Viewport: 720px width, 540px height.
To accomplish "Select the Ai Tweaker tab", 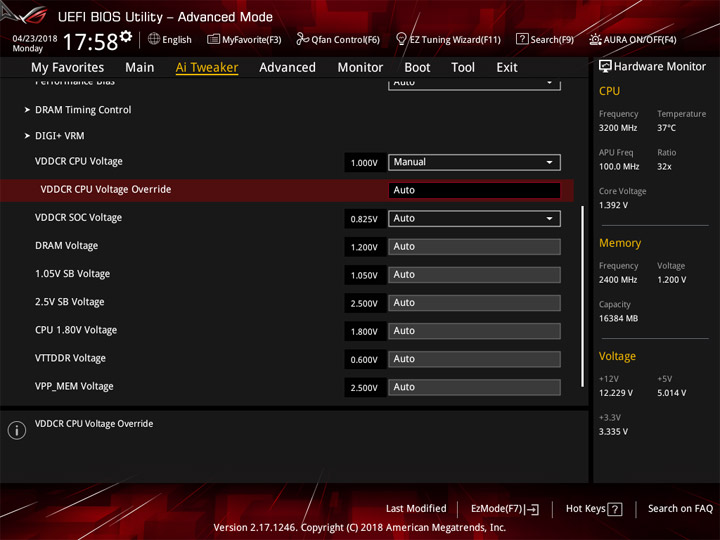I will tap(207, 68).
